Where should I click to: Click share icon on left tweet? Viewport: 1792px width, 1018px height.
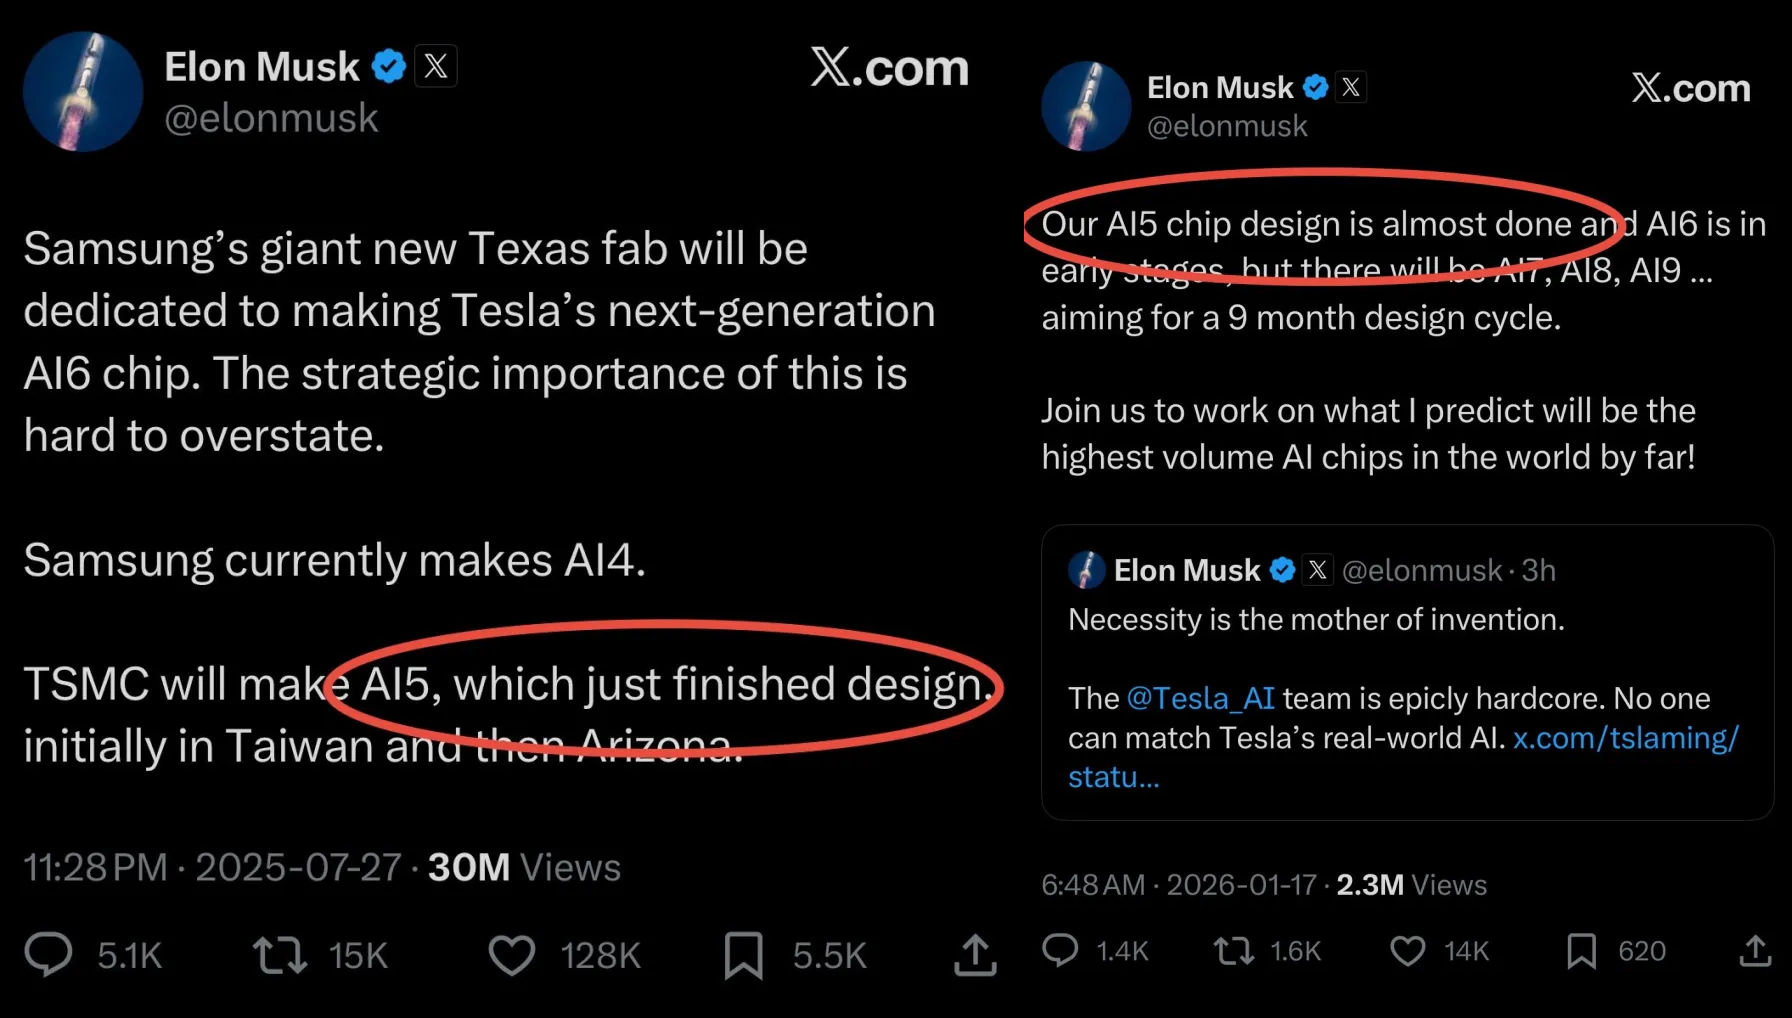975,954
